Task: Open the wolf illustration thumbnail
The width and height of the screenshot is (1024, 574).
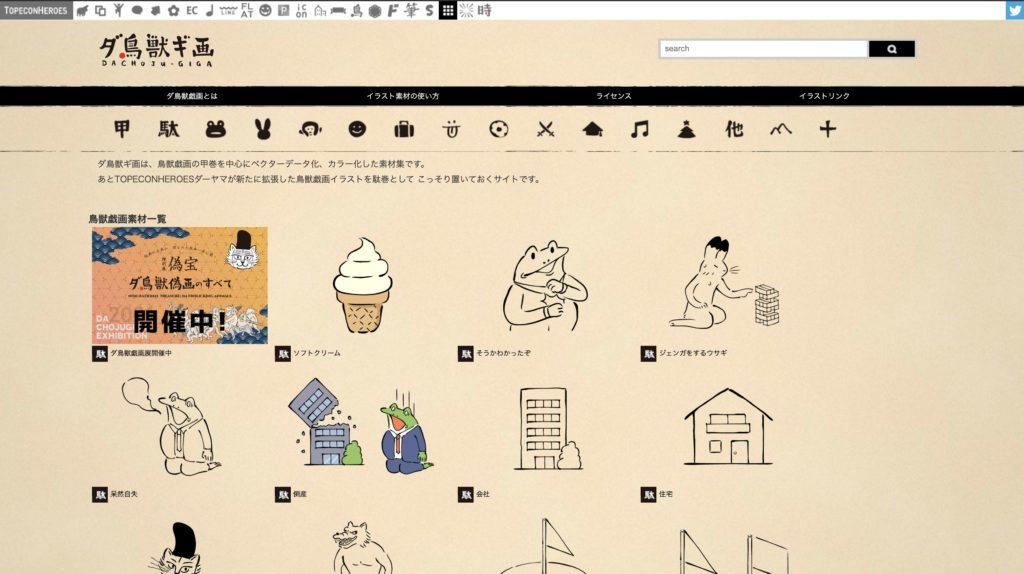Action: (x=361, y=547)
